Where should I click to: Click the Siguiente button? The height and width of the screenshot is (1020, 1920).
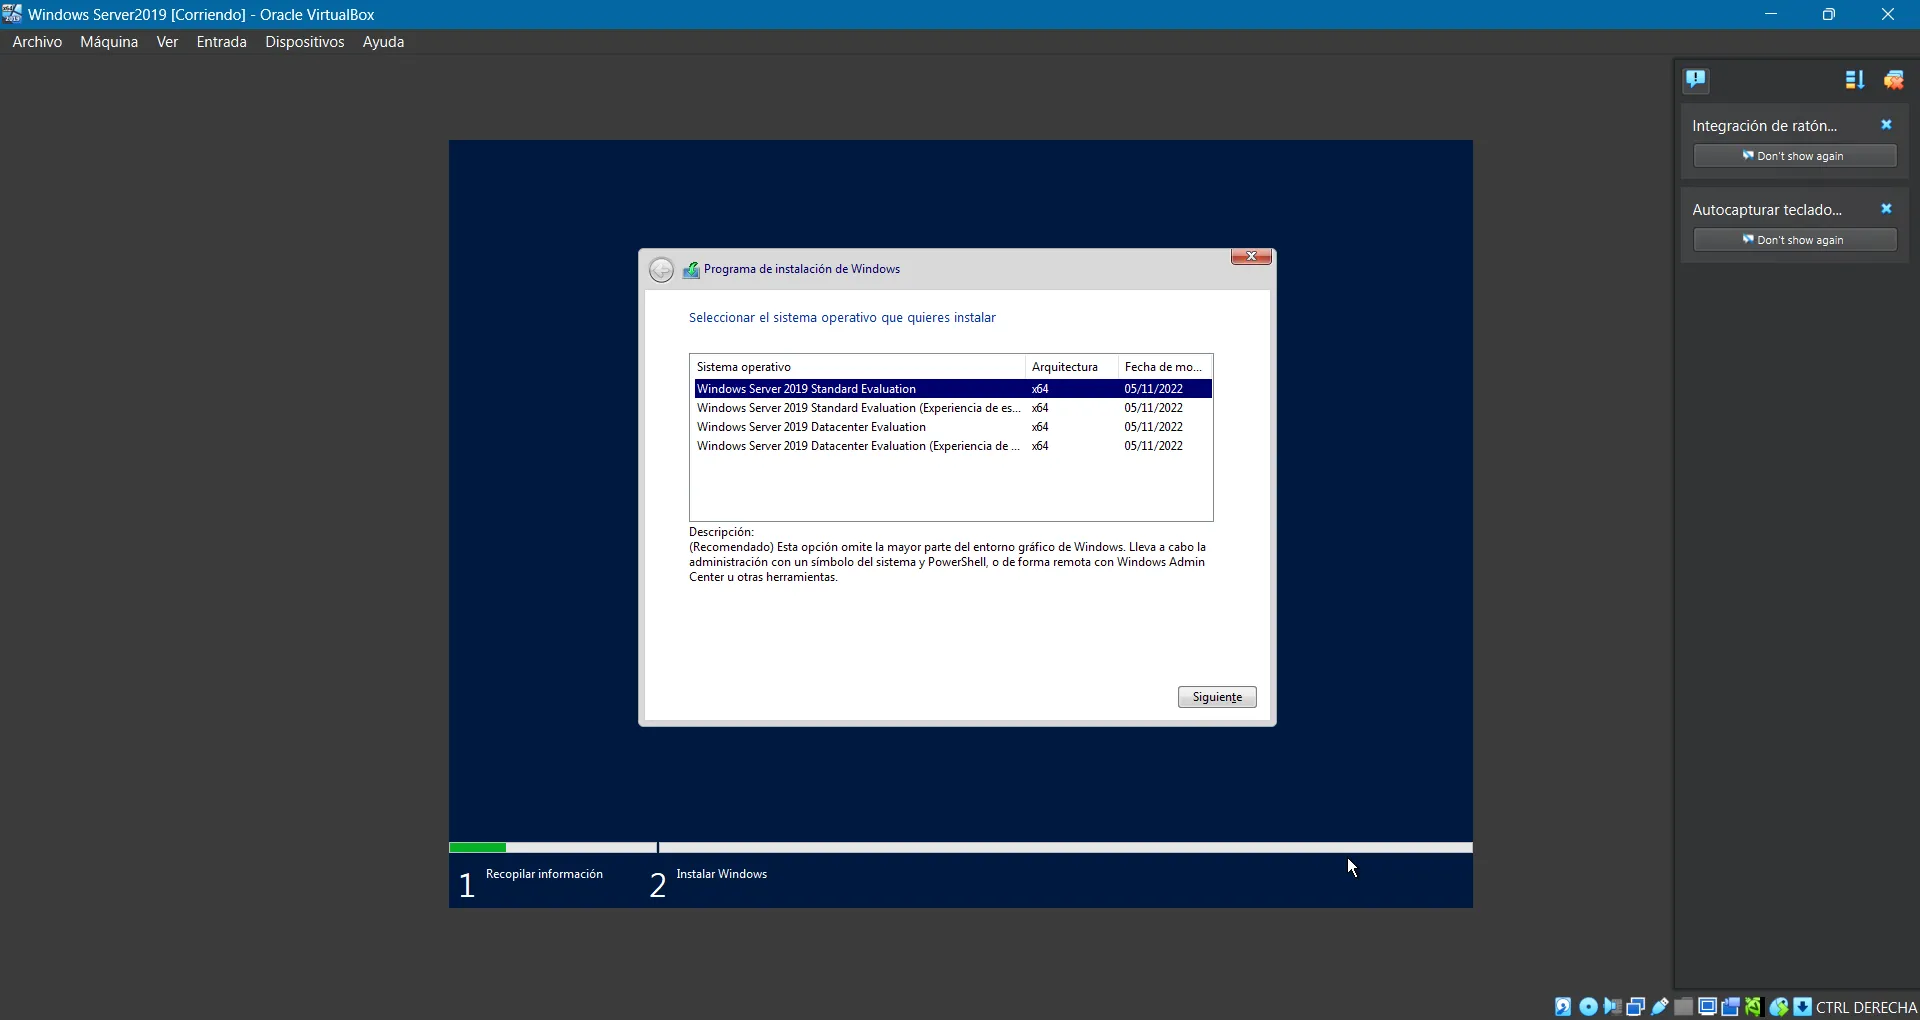click(1217, 697)
